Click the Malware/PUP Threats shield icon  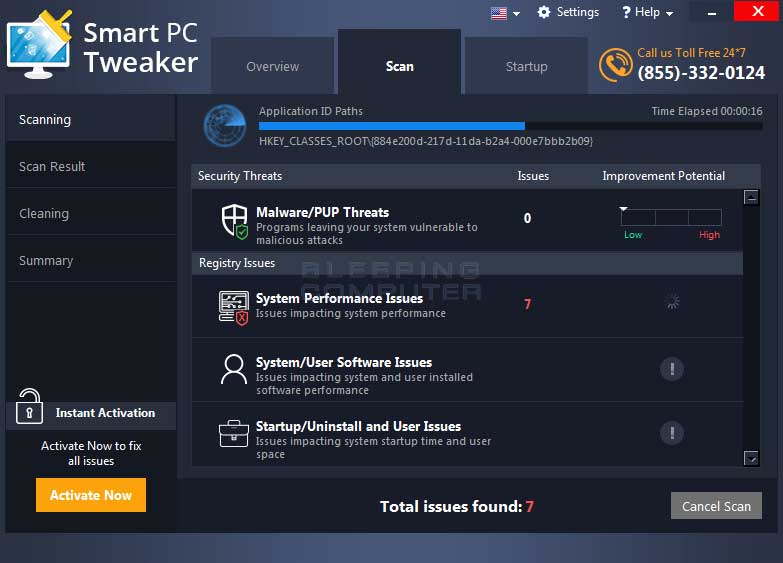234,221
